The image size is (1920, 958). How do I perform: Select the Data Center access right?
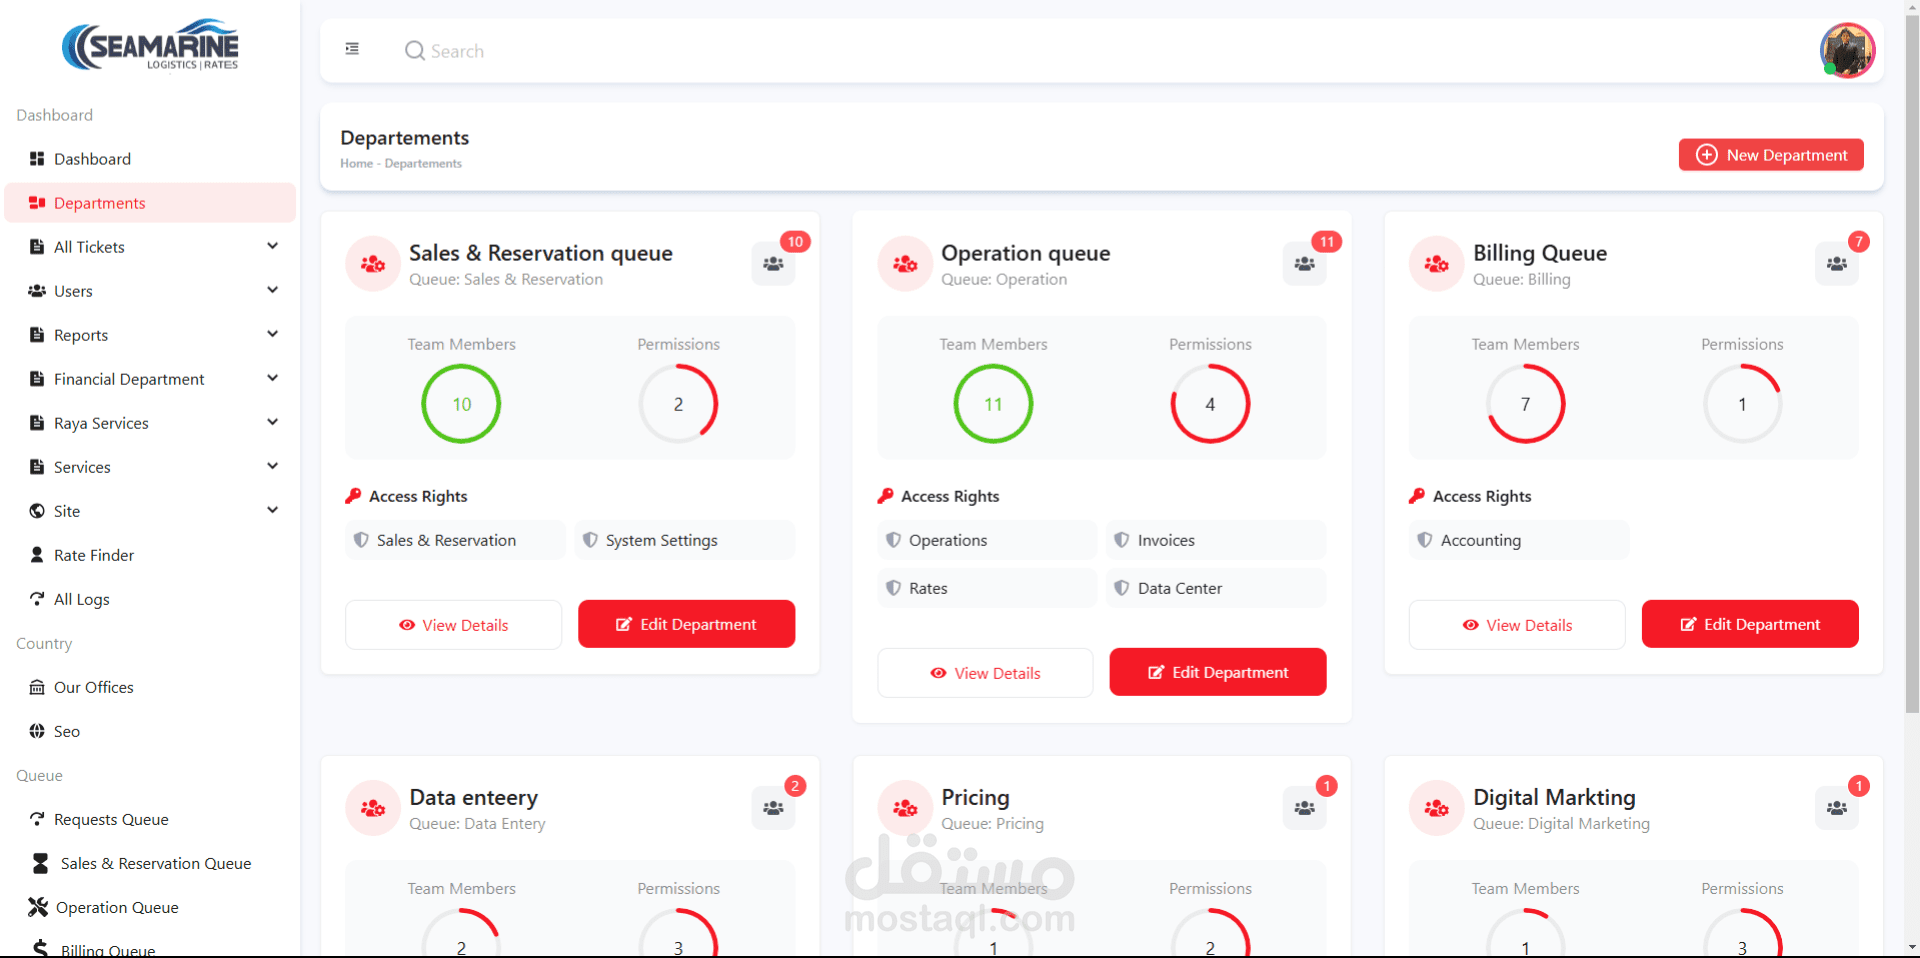[1217, 588]
